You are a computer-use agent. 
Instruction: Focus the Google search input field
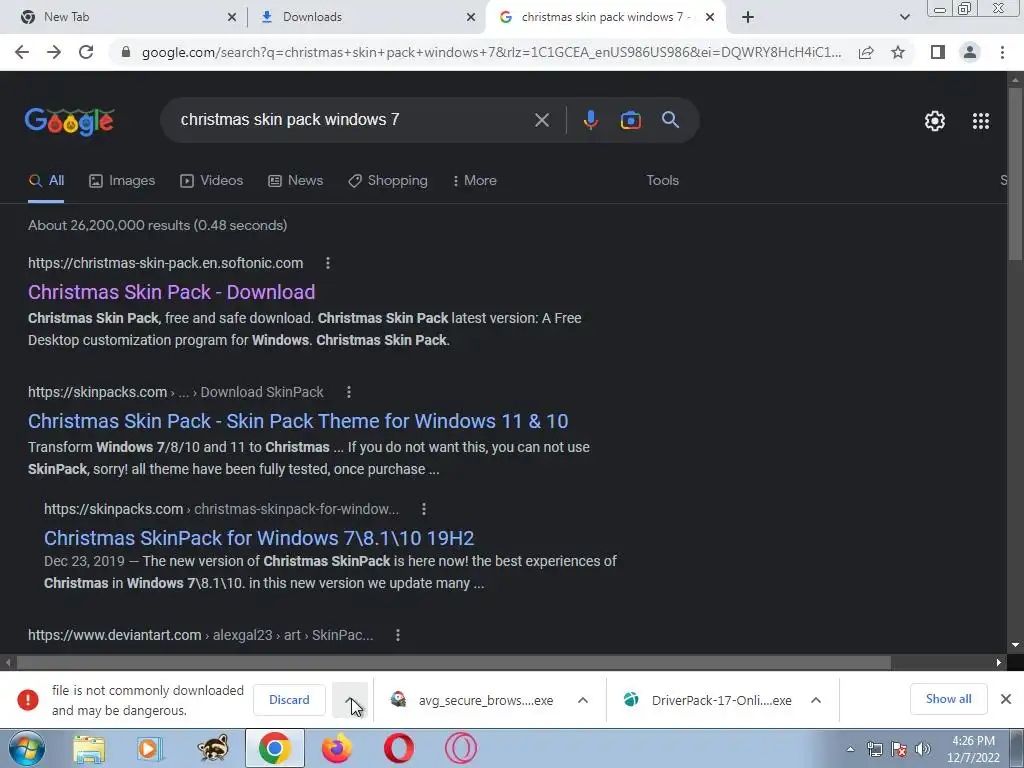click(x=353, y=120)
